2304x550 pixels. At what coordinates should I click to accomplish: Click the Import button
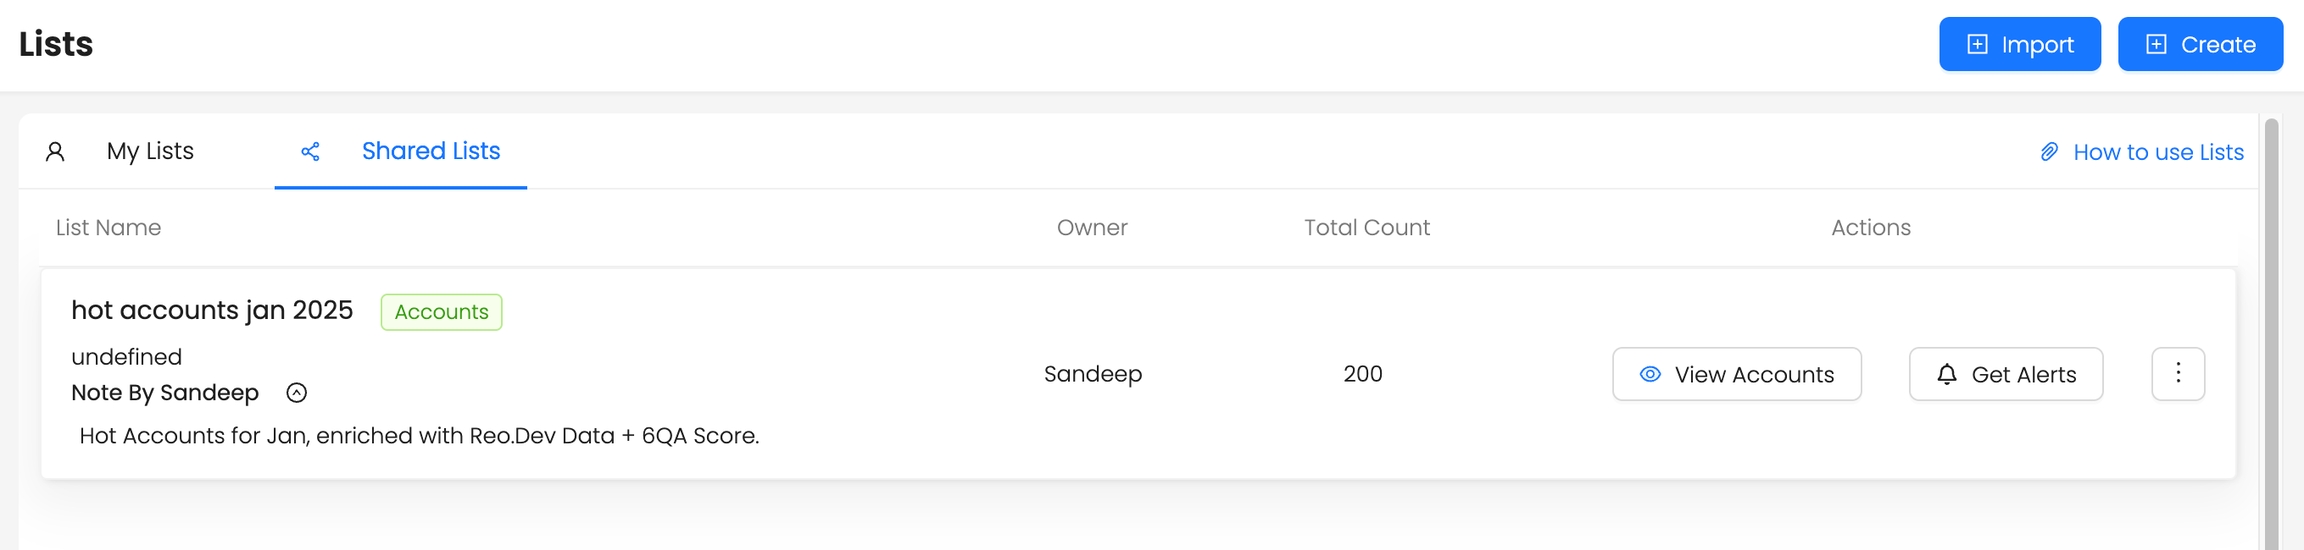[2019, 44]
